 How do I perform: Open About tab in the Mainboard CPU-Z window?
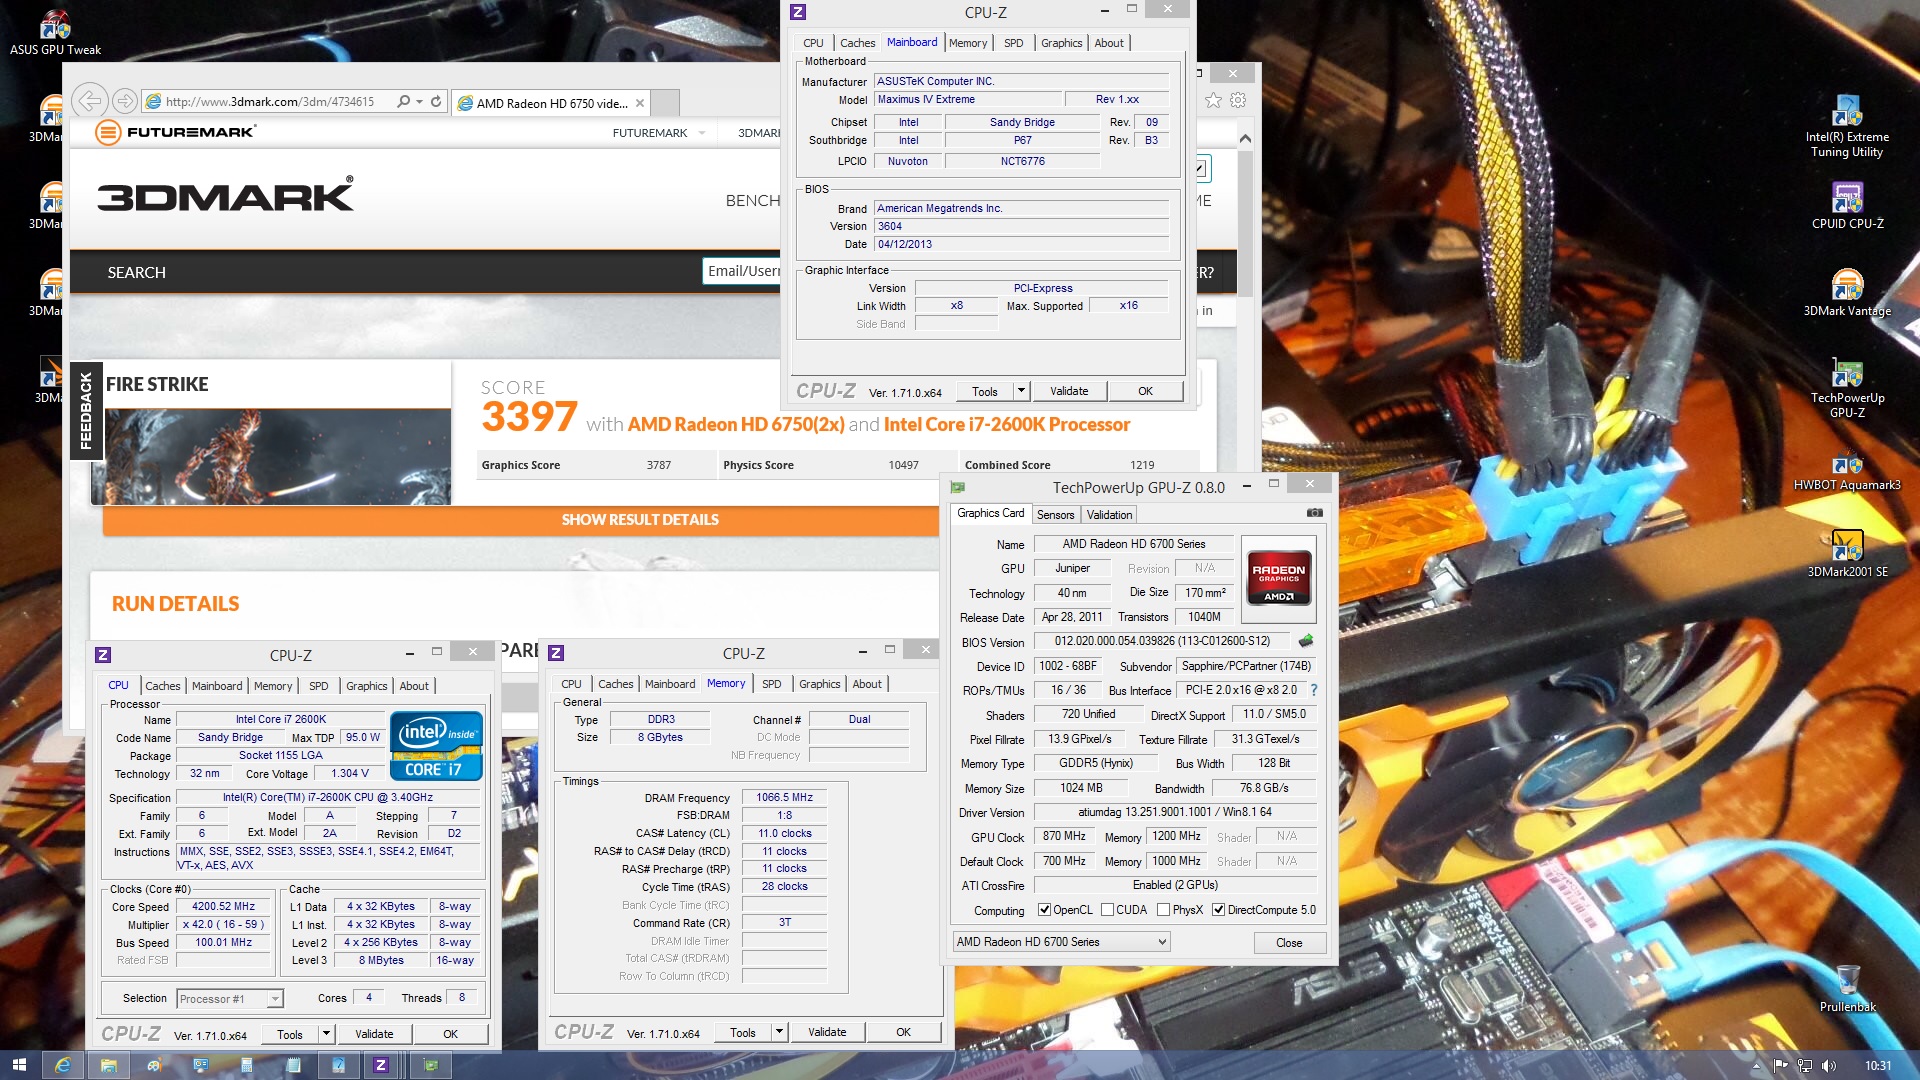pos(1108,43)
